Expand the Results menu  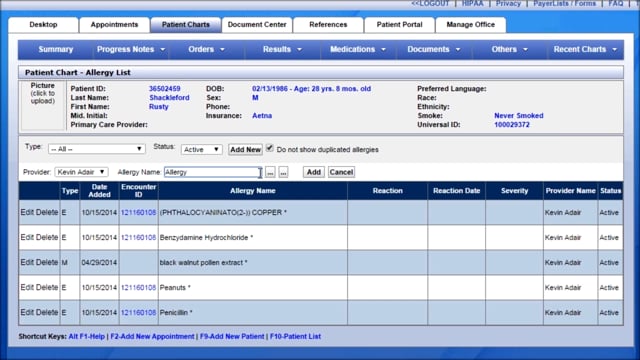point(282,49)
